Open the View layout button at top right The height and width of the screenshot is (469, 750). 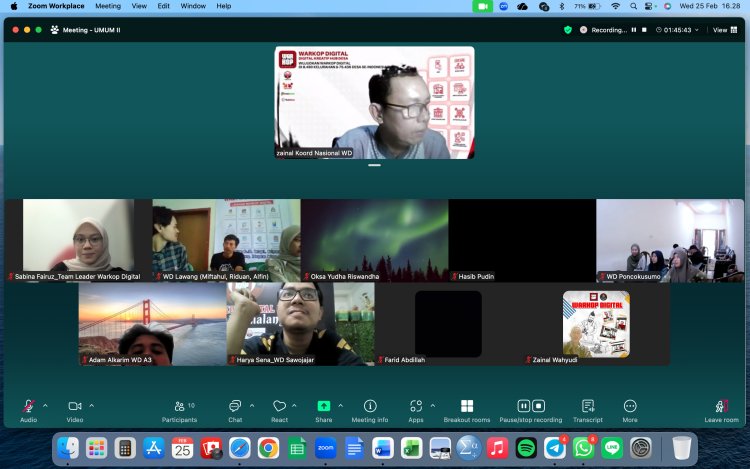[721, 30]
